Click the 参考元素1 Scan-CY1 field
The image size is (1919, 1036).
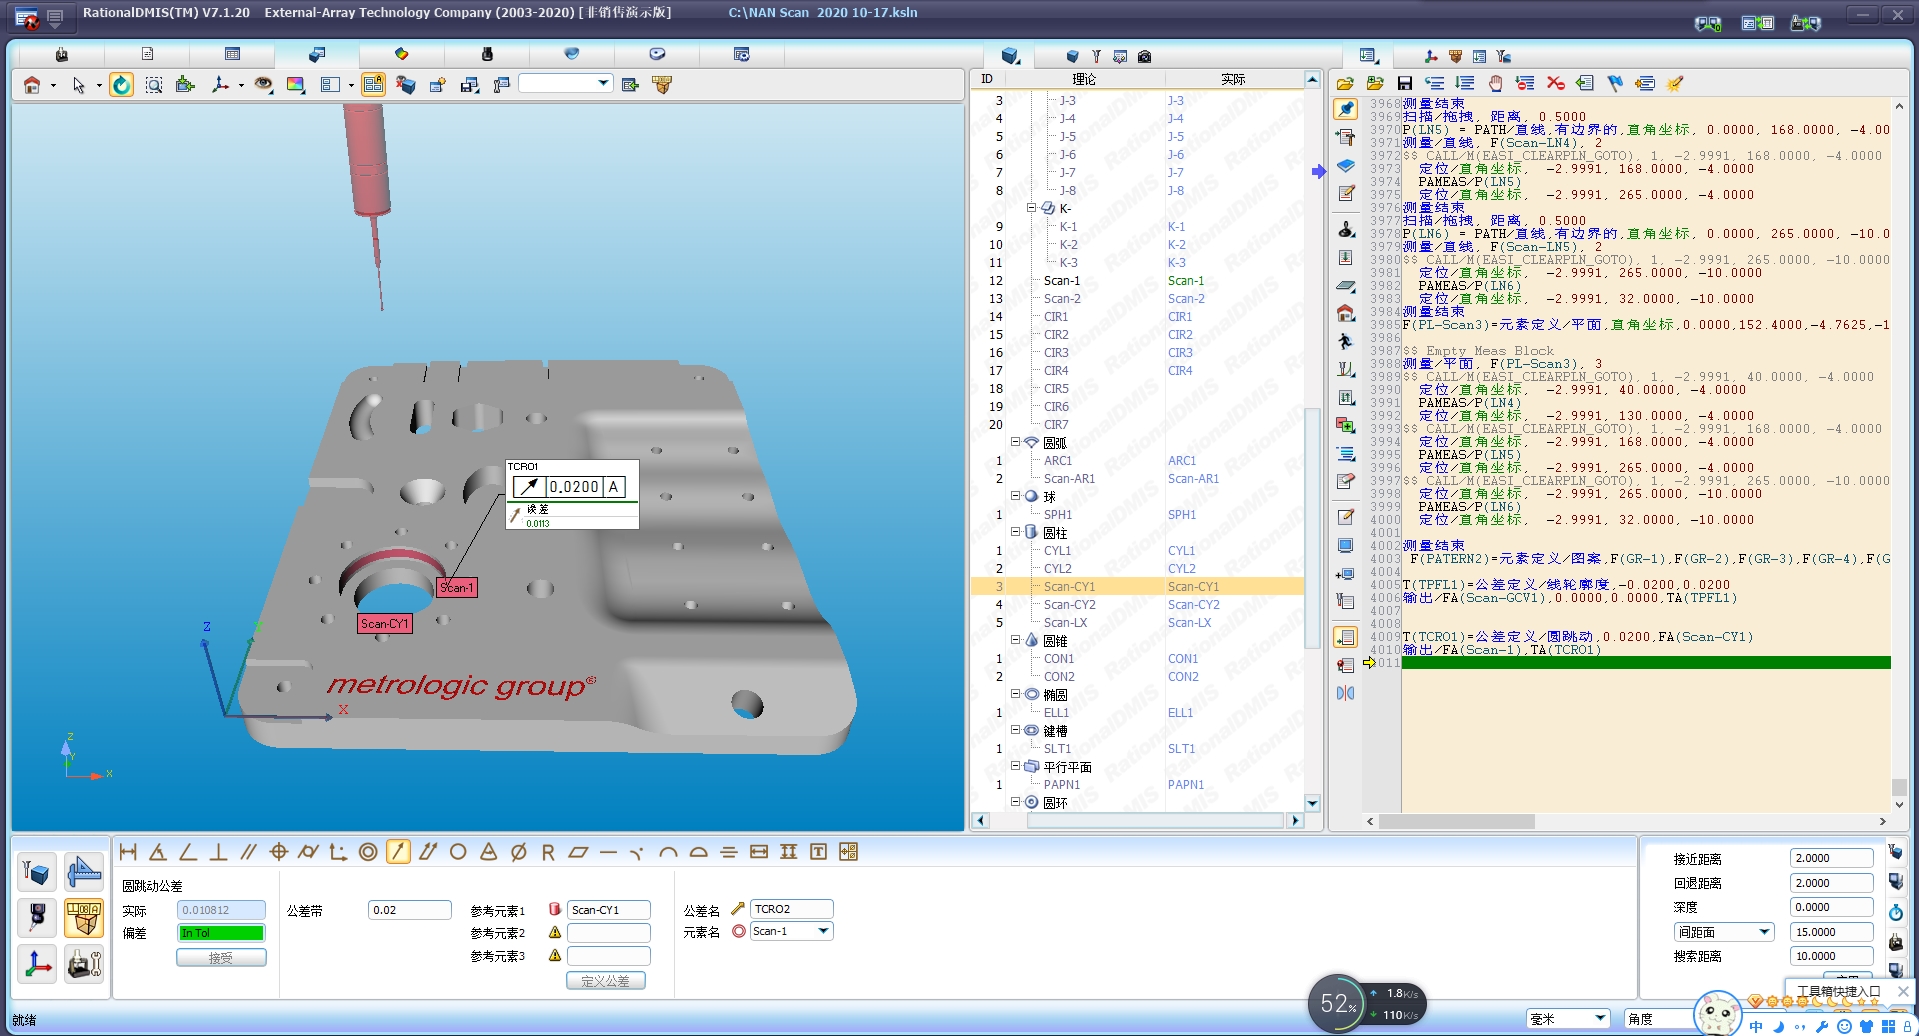609,910
